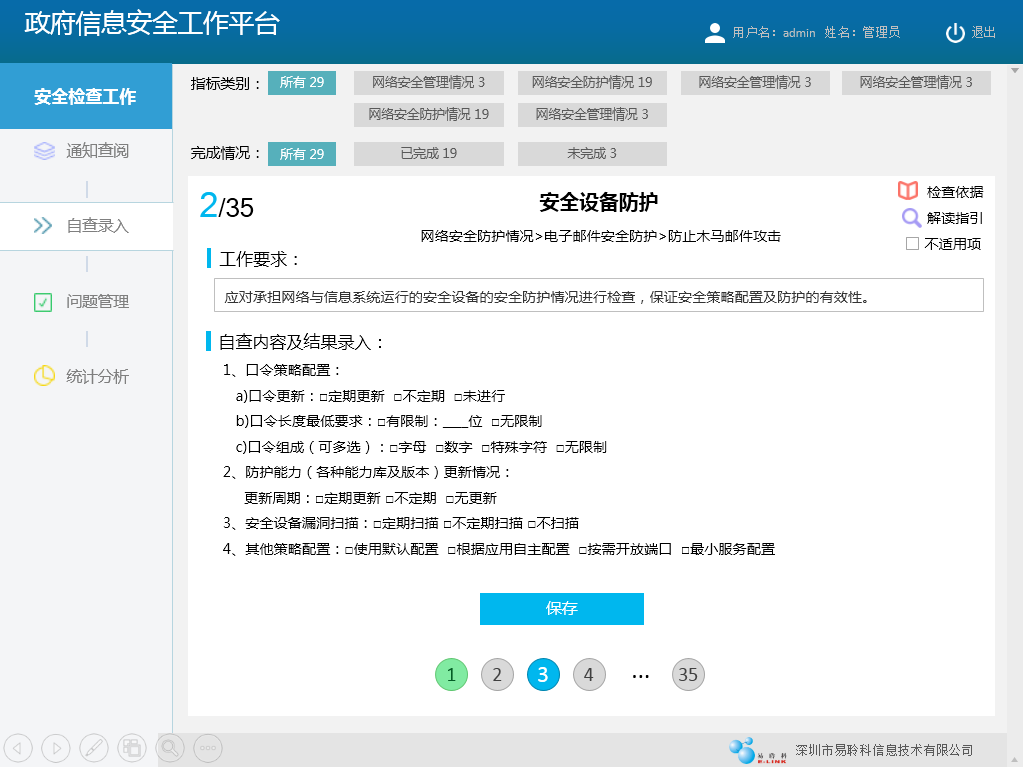1023x767 pixels.
Task: Click the previous arrow icon in bottom toolbar
Action: [19, 747]
